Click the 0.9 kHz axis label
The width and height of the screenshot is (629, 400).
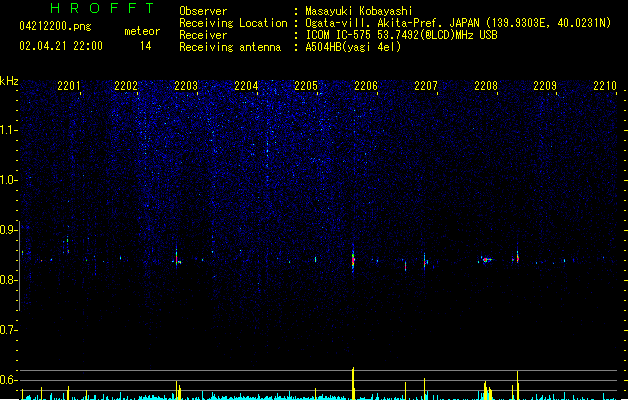[8, 230]
